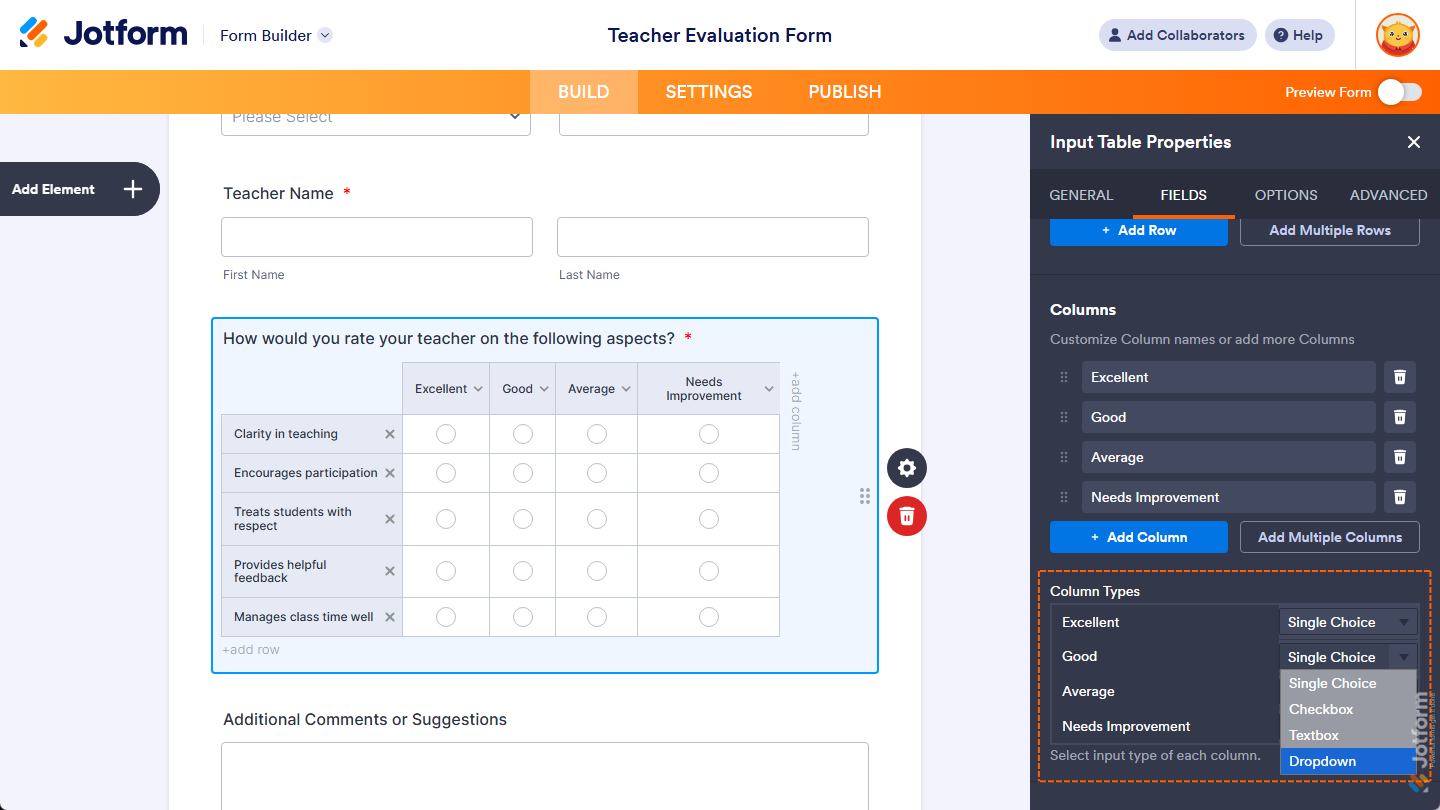The height and width of the screenshot is (810, 1440).
Task: Open the BUILD tab
Action: [584, 92]
